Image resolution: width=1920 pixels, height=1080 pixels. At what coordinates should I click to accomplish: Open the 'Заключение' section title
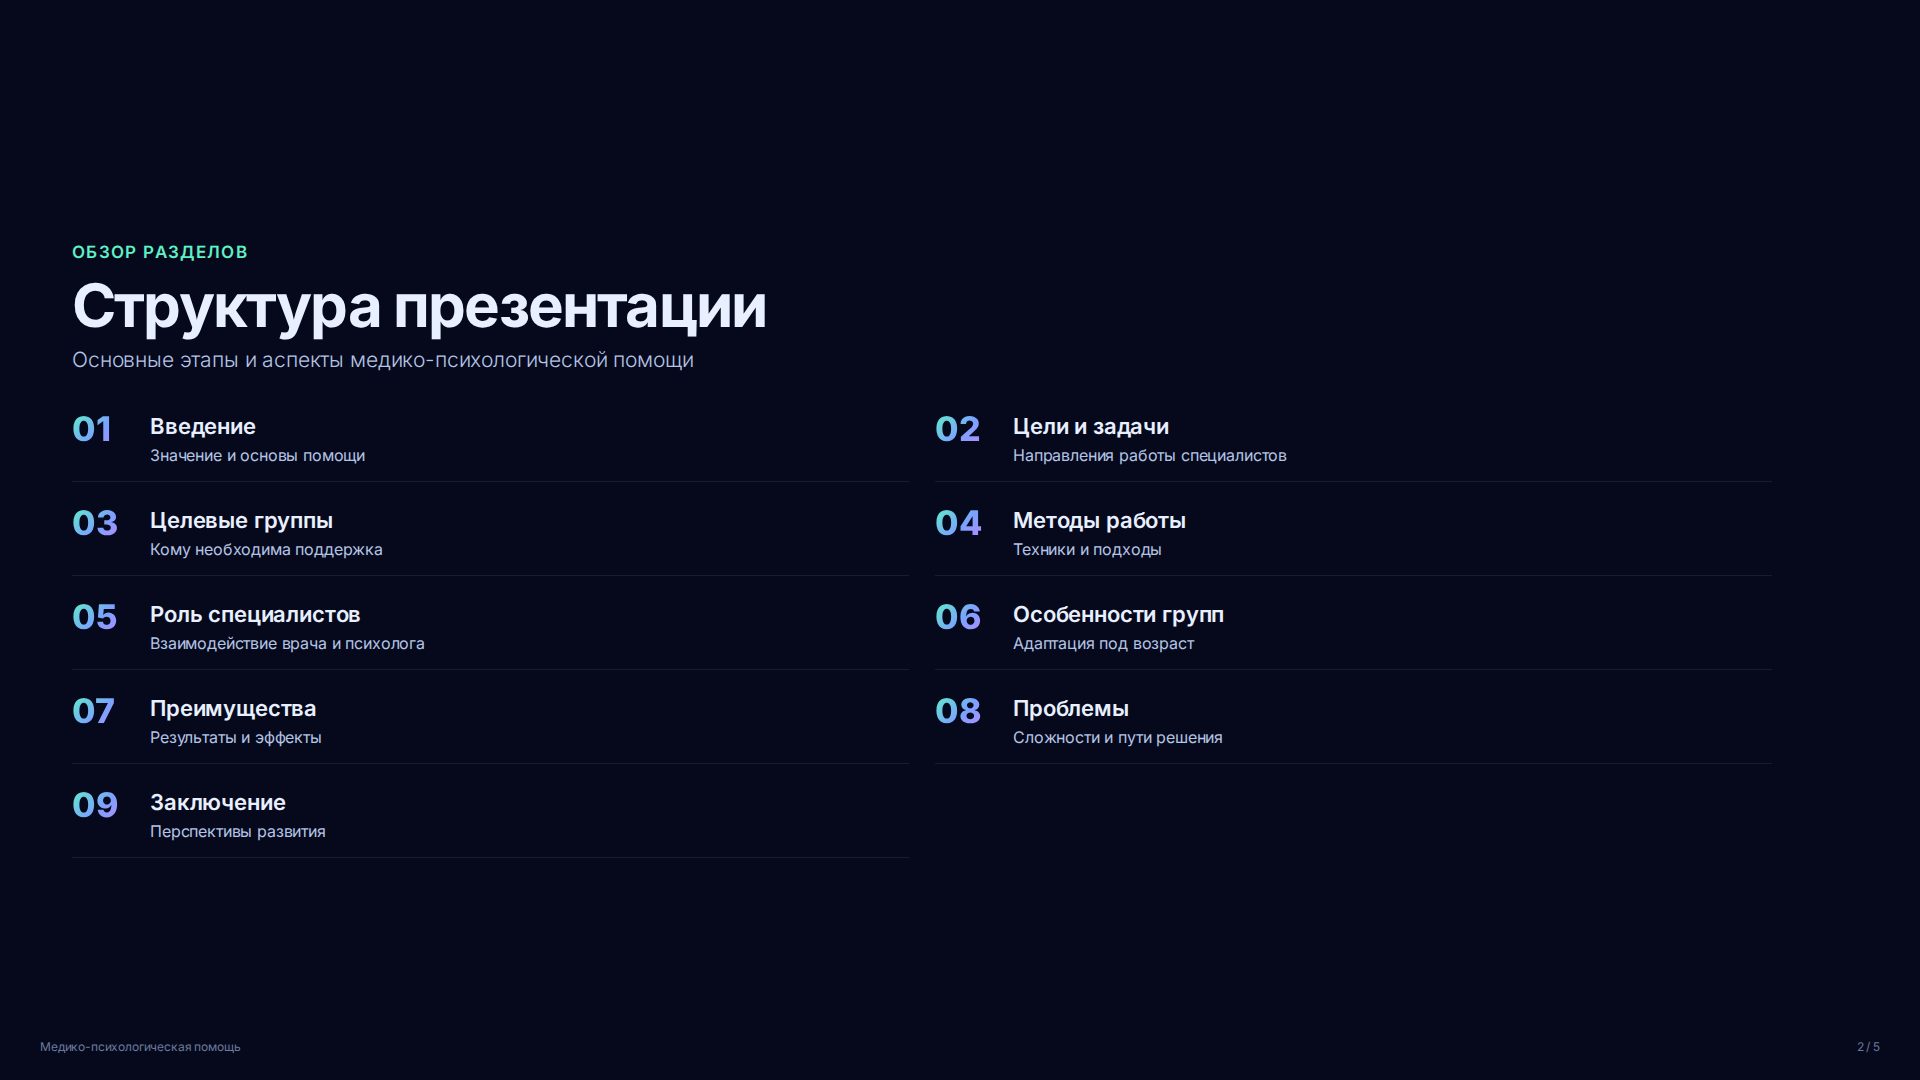[x=218, y=803]
